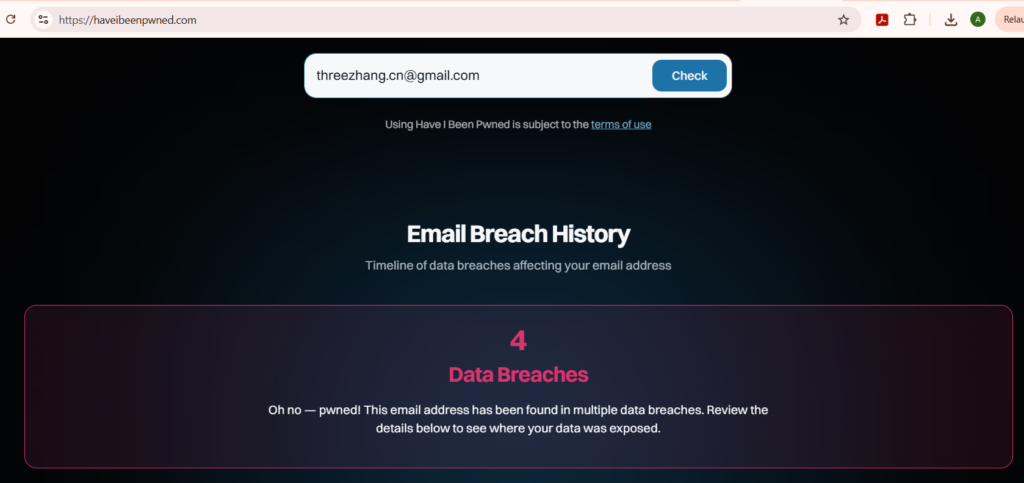Viewport: 1024px width, 483px height.
Task: Click the left edge of the breach summary card
Action: coord(26,386)
